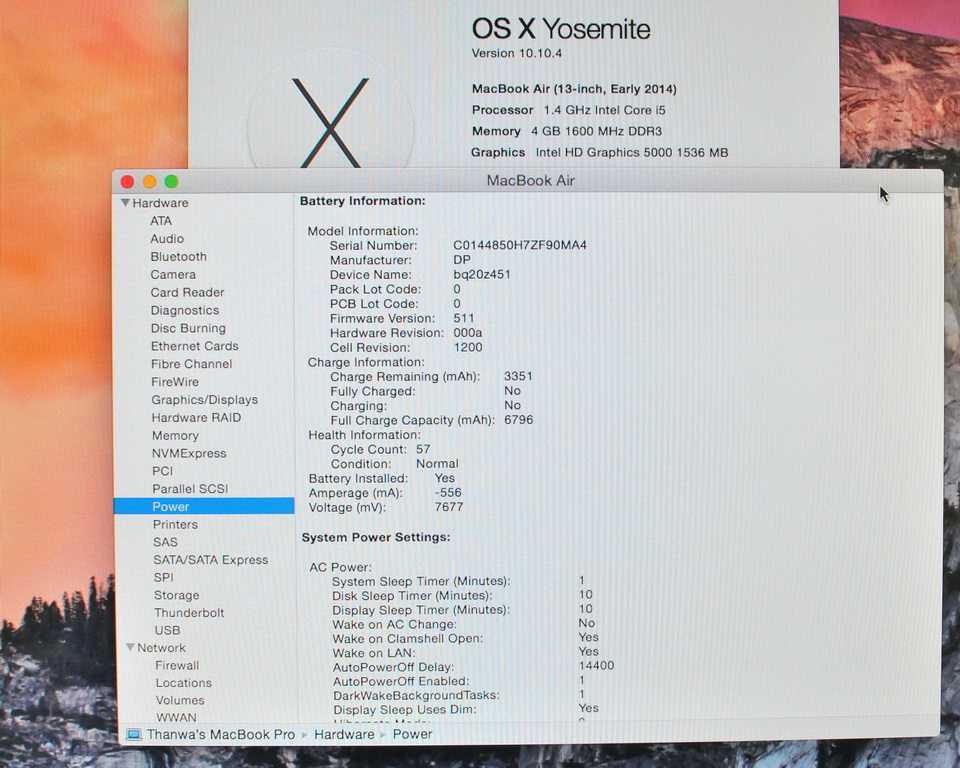Select SAS in the sidebar
The image size is (960, 768).
pyautogui.click(x=165, y=542)
